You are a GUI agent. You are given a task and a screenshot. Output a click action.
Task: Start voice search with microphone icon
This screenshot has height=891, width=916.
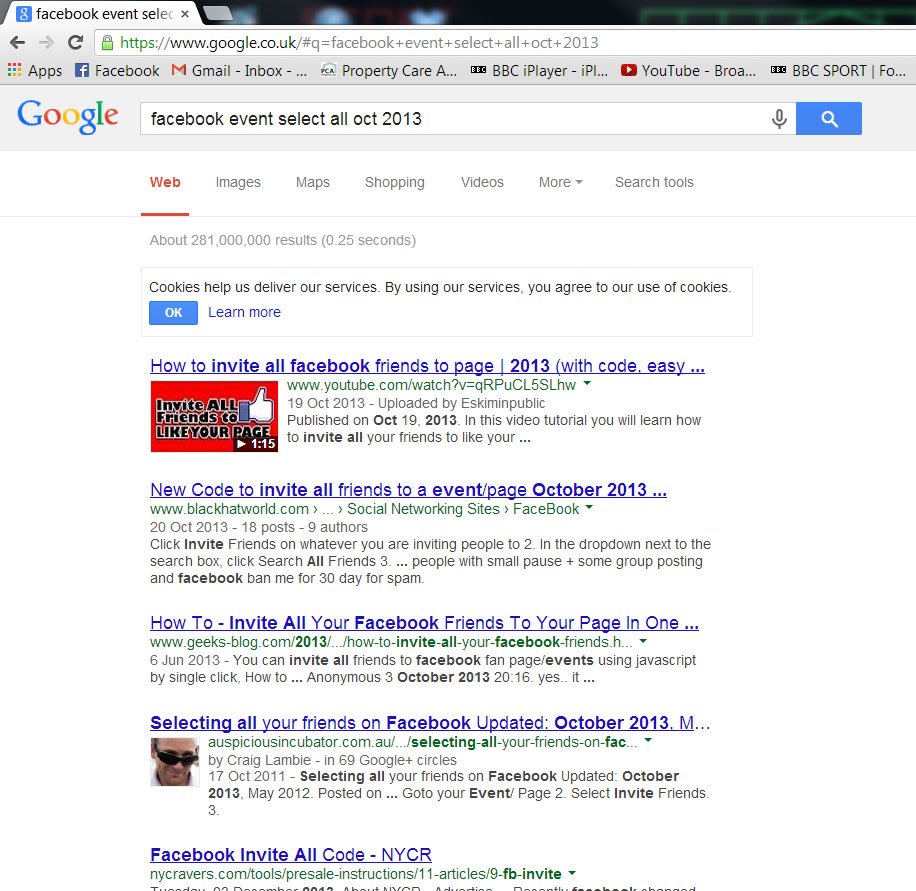[x=779, y=119]
